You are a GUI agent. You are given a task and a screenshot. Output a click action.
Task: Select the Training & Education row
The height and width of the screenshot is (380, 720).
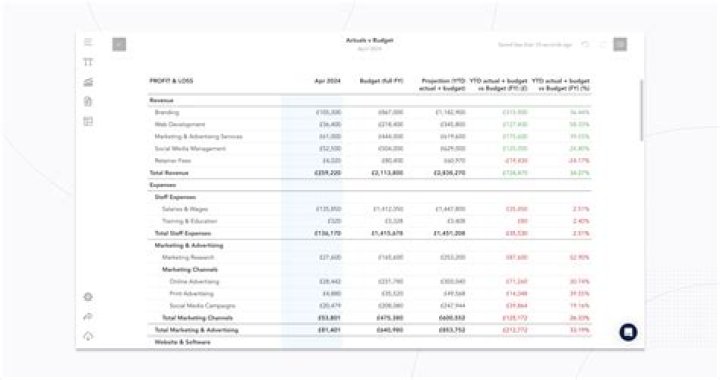click(x=370, y=221)
